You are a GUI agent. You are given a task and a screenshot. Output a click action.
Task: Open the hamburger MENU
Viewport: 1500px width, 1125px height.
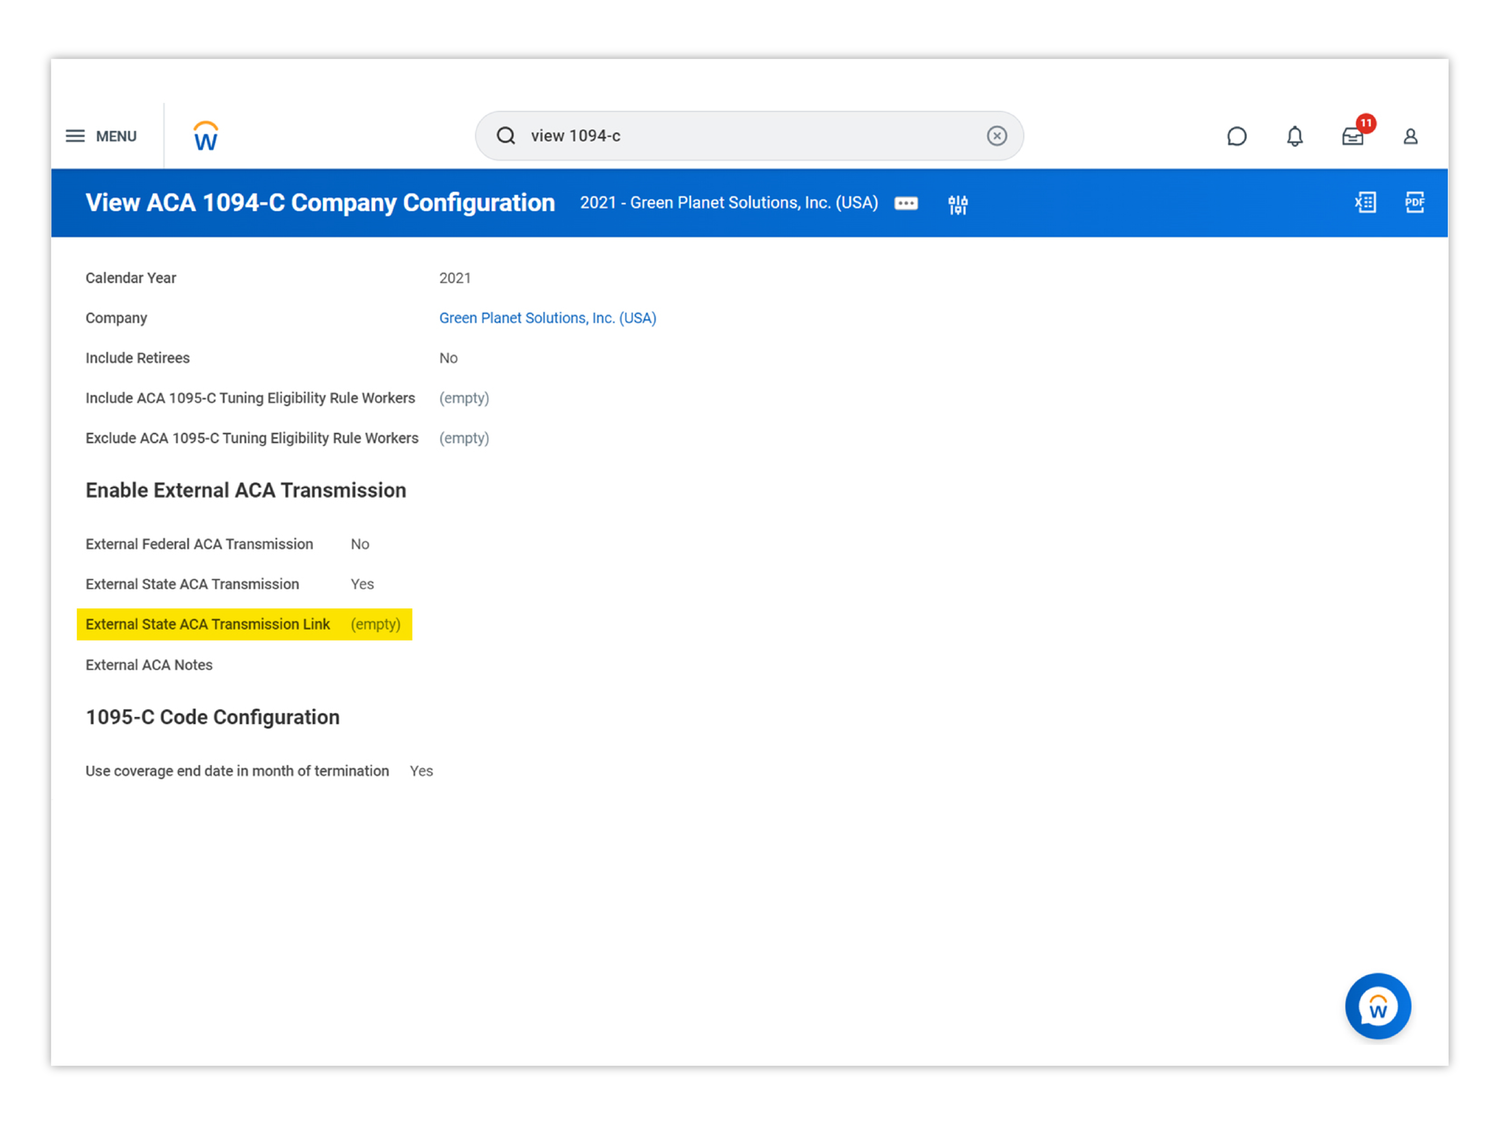(x=100, y=136)
